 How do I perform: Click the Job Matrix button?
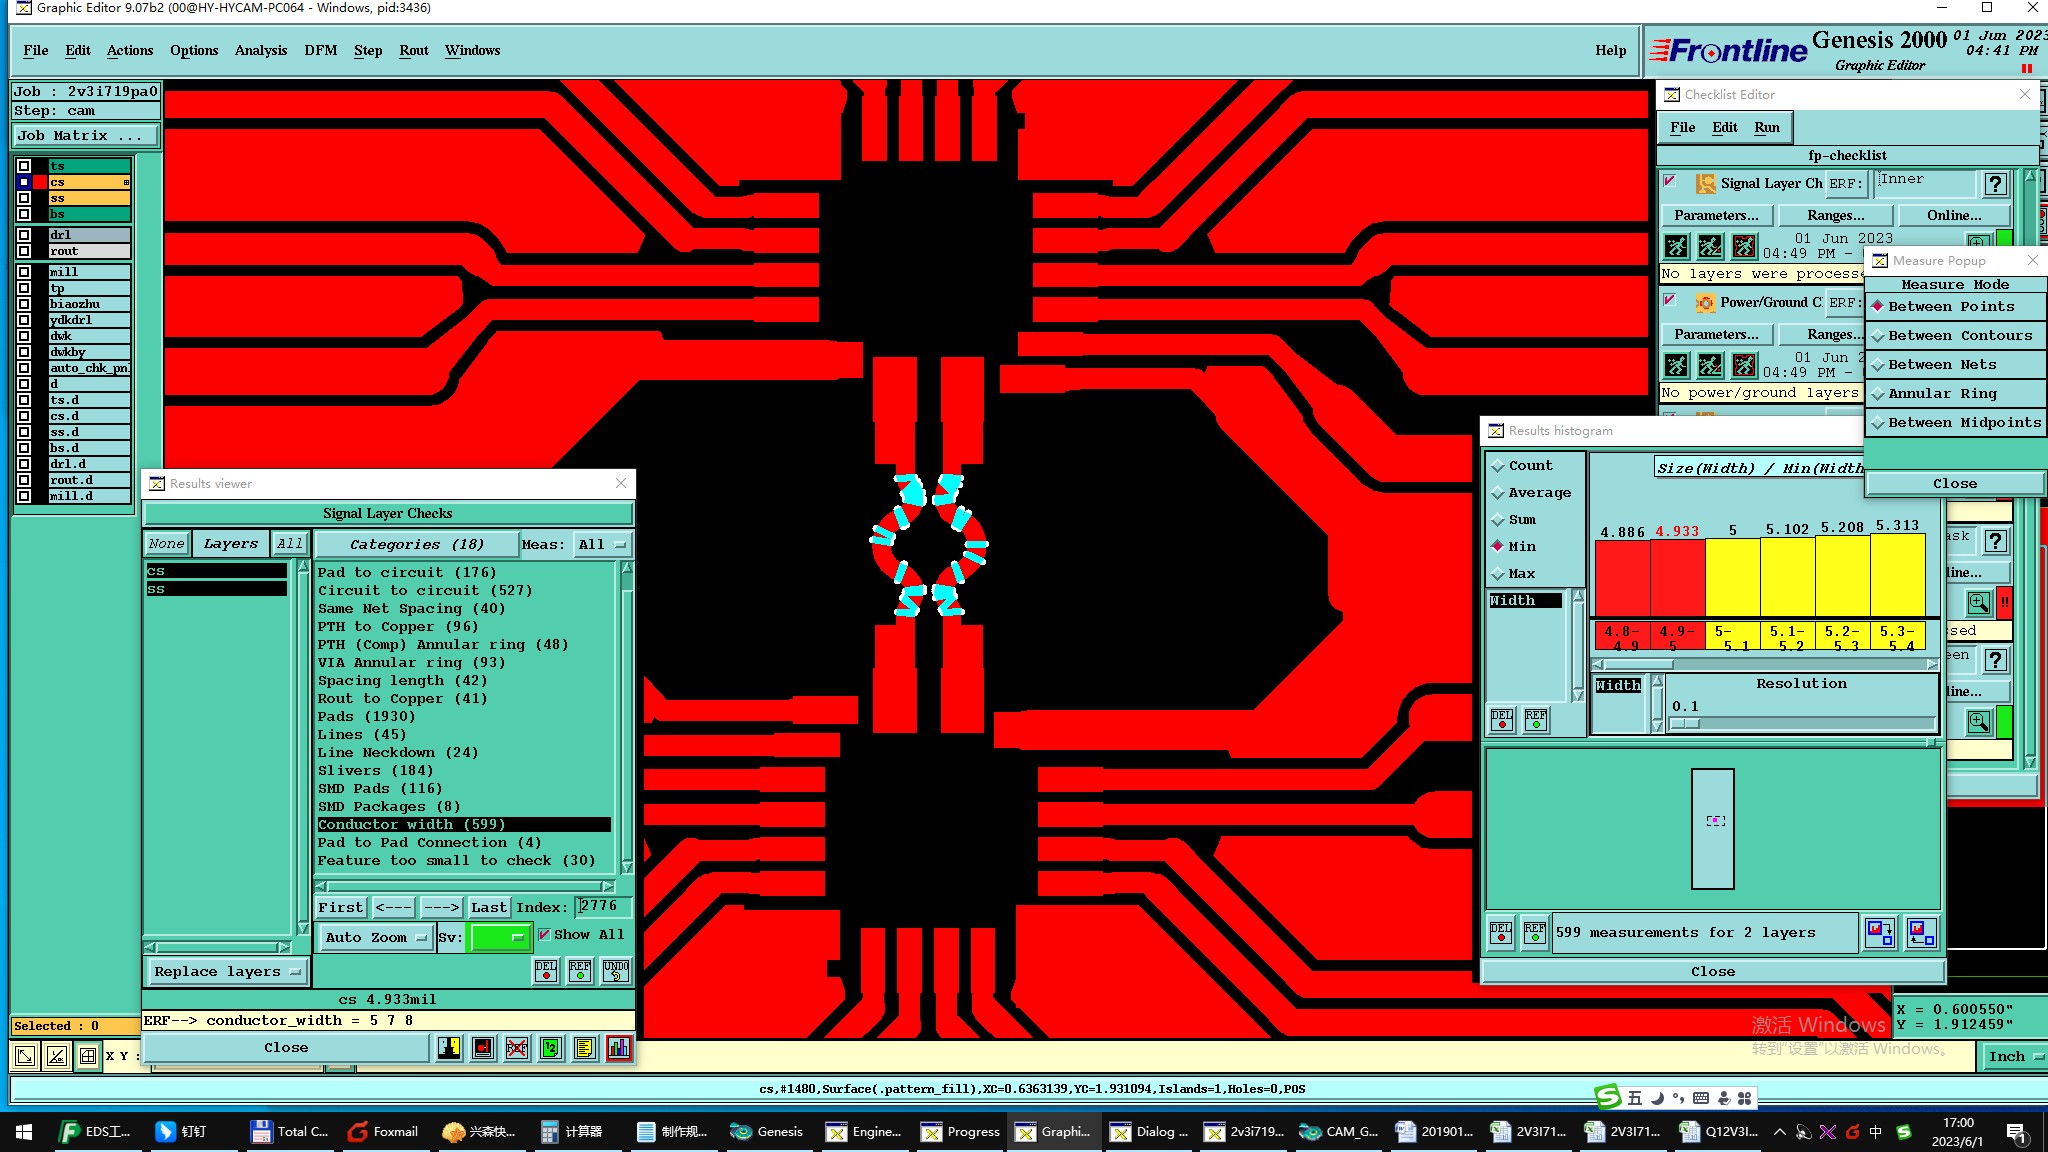pos(85,135)
